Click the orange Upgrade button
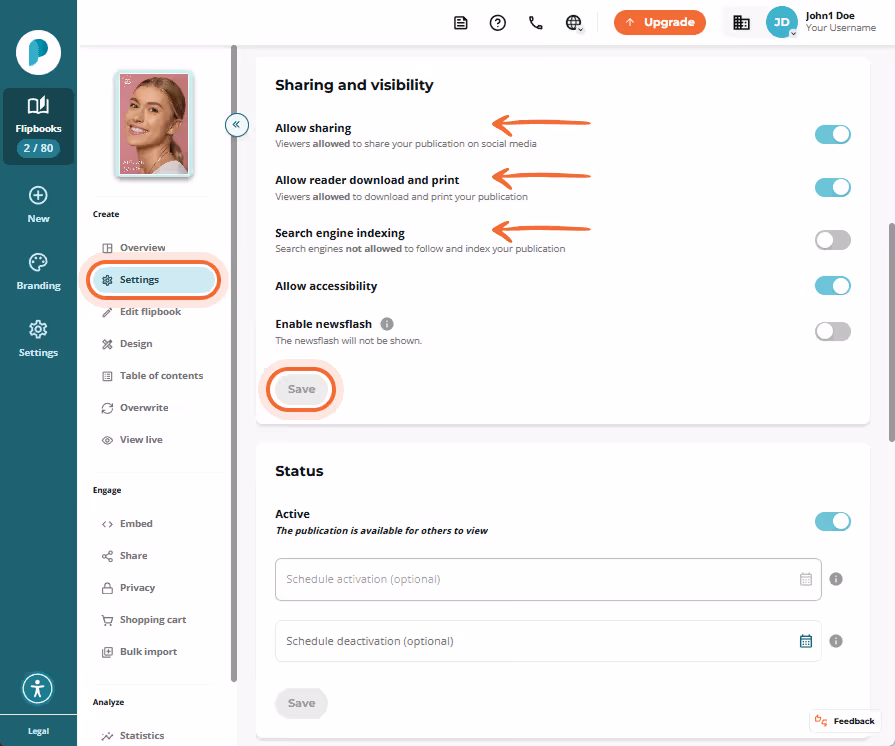 (x=659, y=22)
